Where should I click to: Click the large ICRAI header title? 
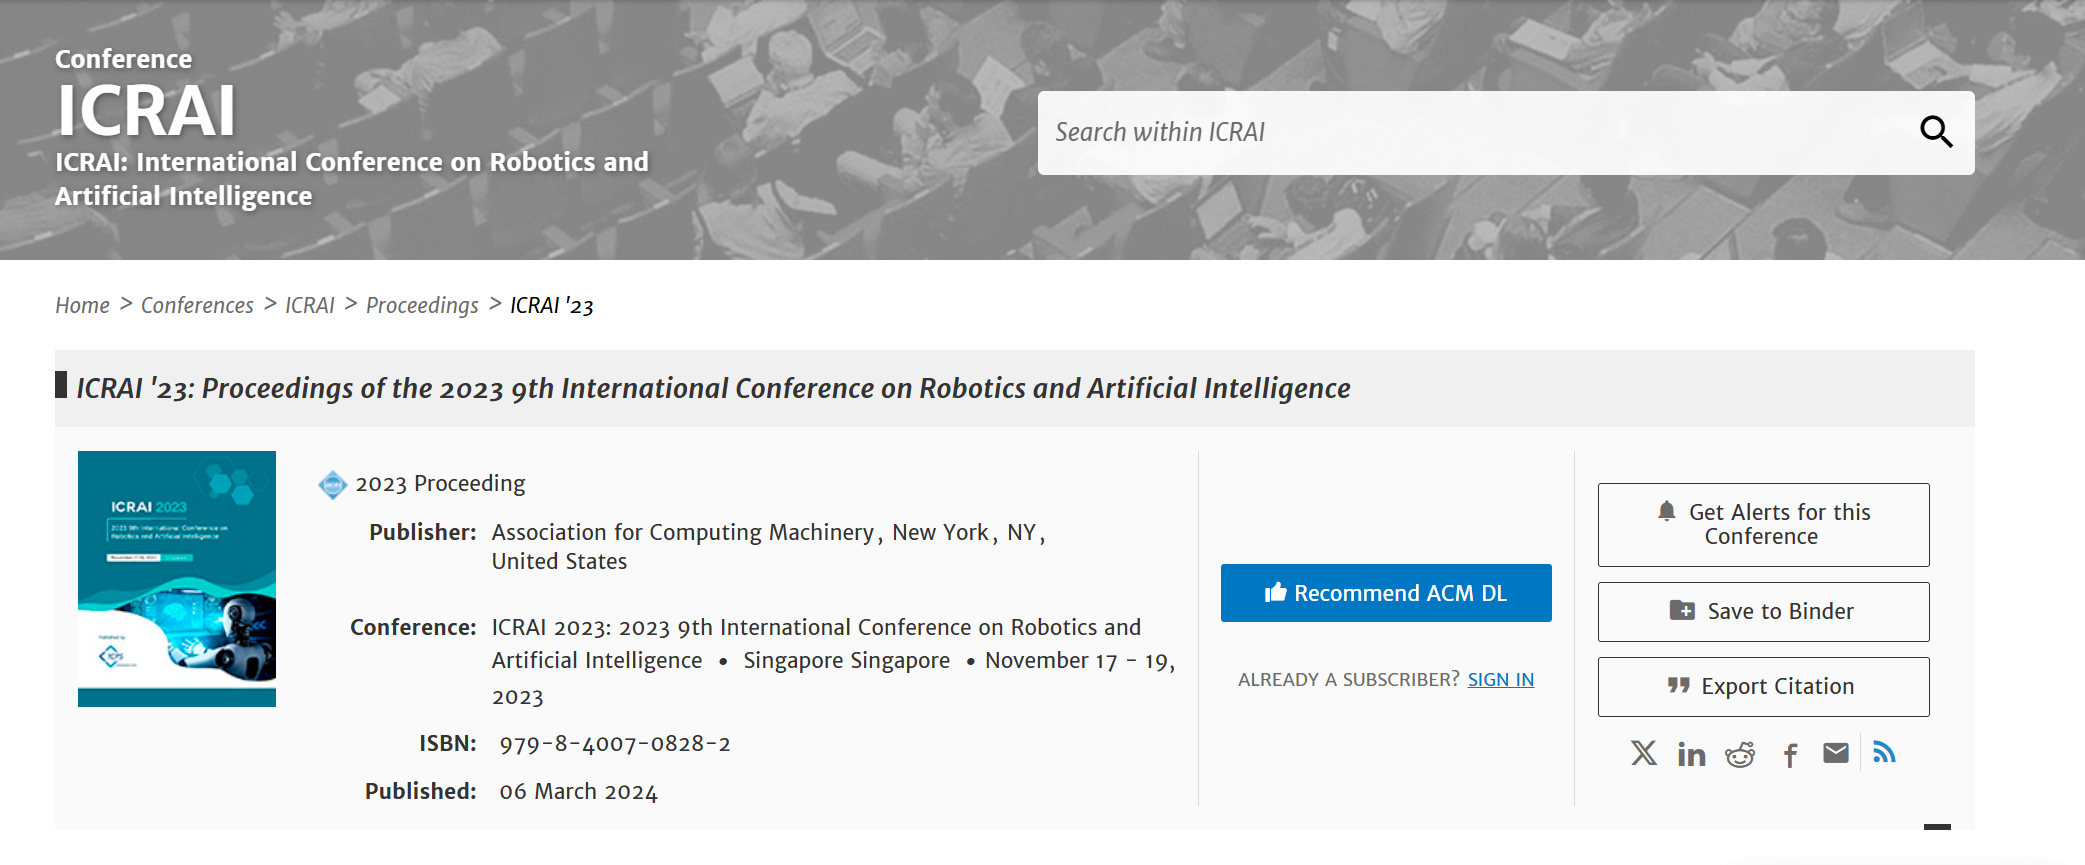pos(146,110)
